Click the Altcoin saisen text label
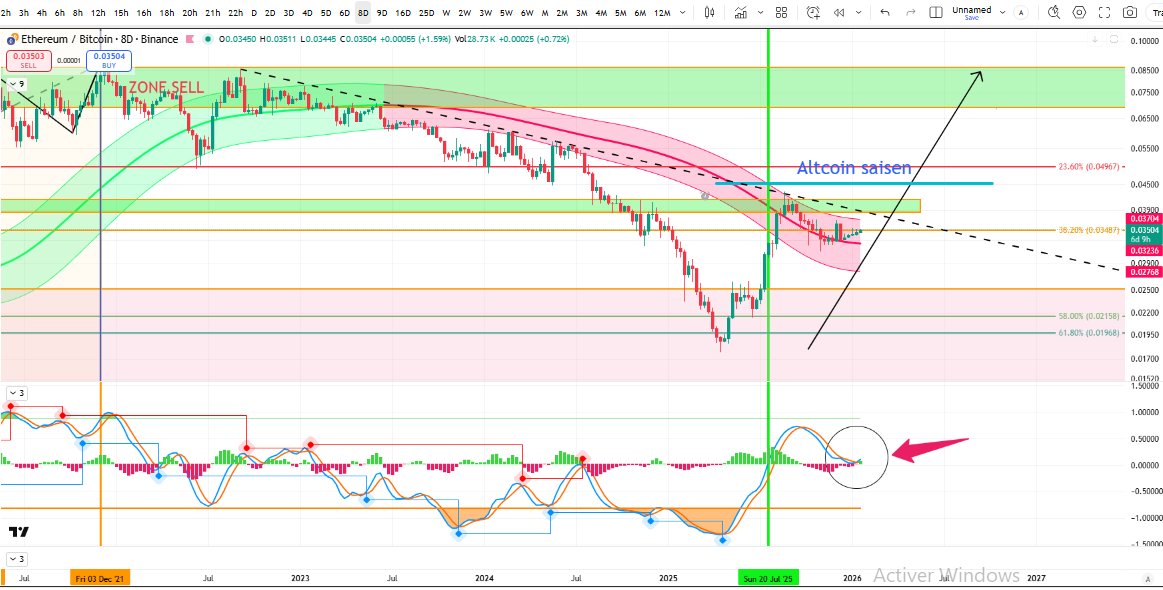Screen dimensions: 1163x590 click(853, 169)
